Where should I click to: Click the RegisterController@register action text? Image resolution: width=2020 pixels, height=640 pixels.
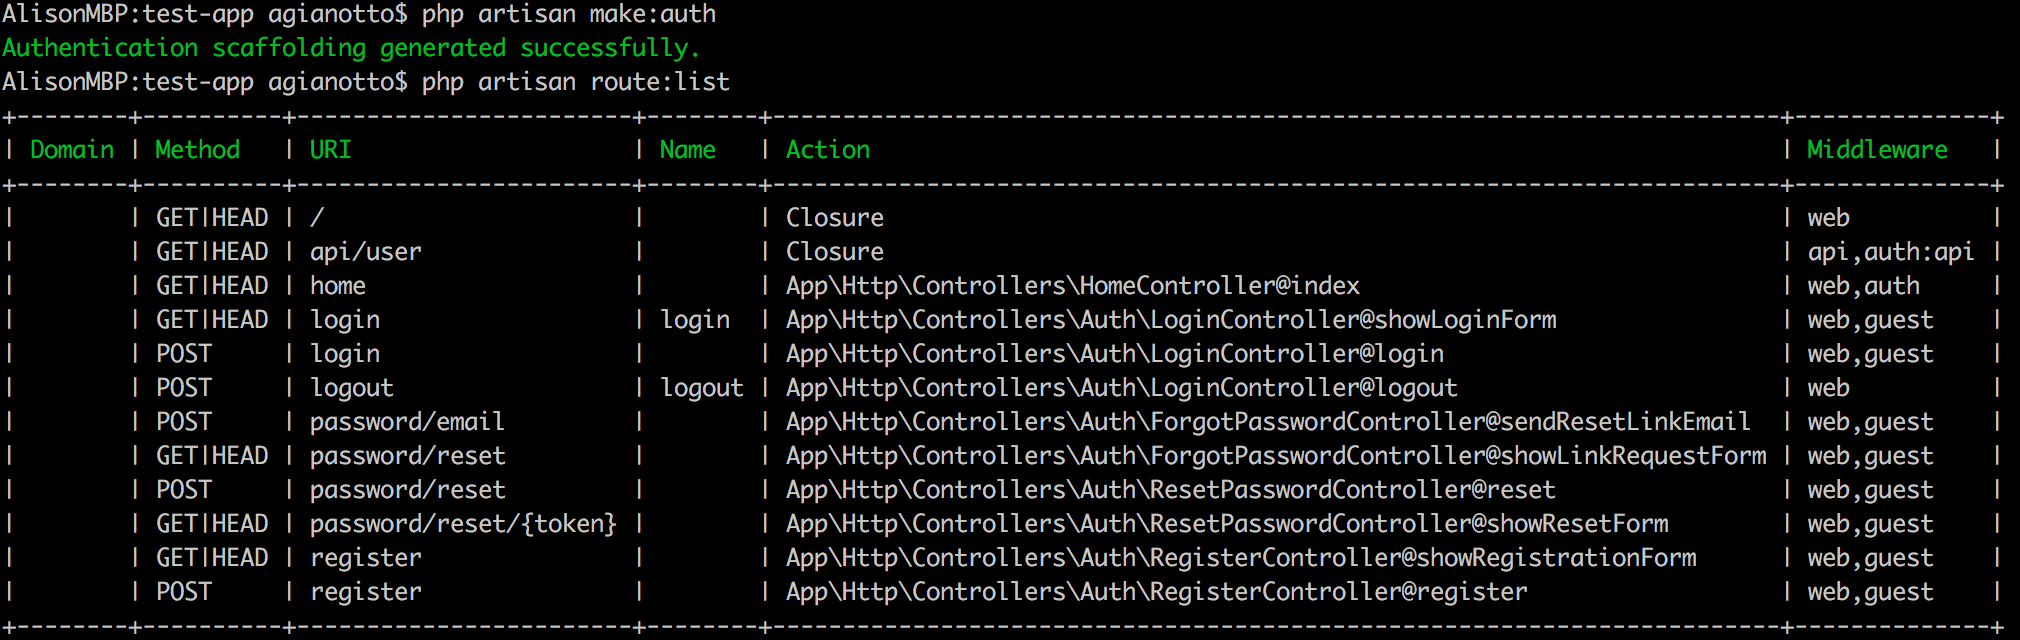click(1157, 592)
